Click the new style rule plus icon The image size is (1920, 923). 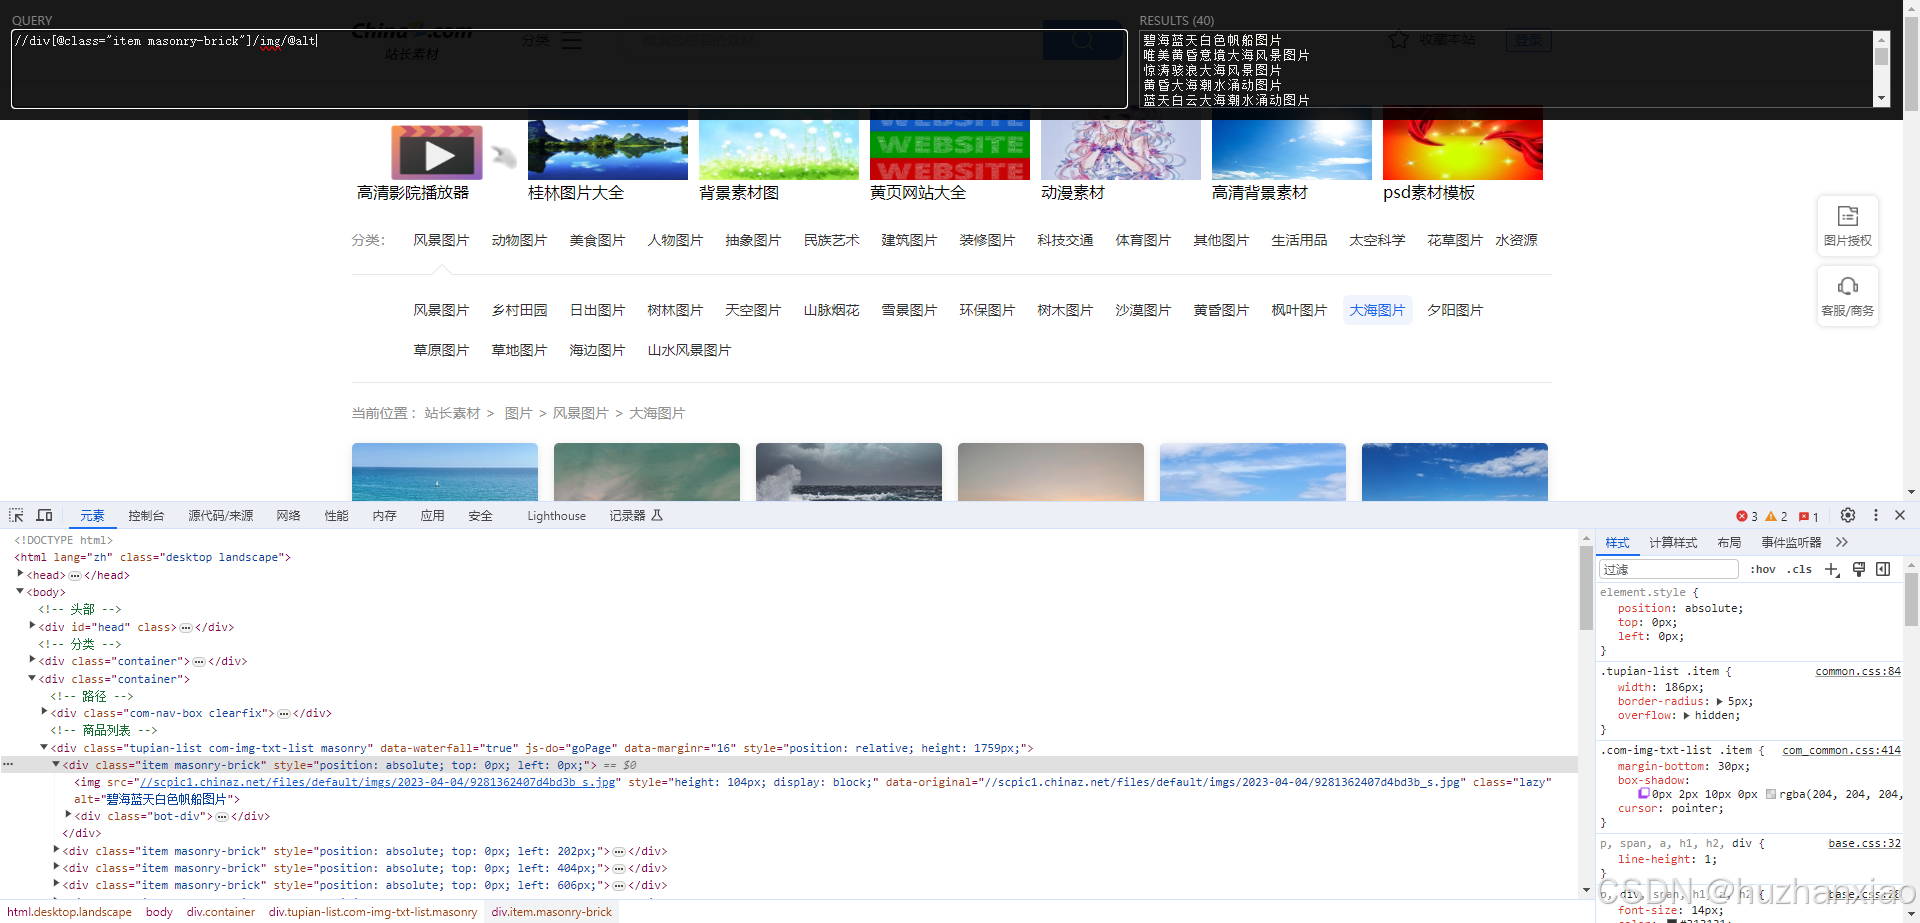[1832, 569]
